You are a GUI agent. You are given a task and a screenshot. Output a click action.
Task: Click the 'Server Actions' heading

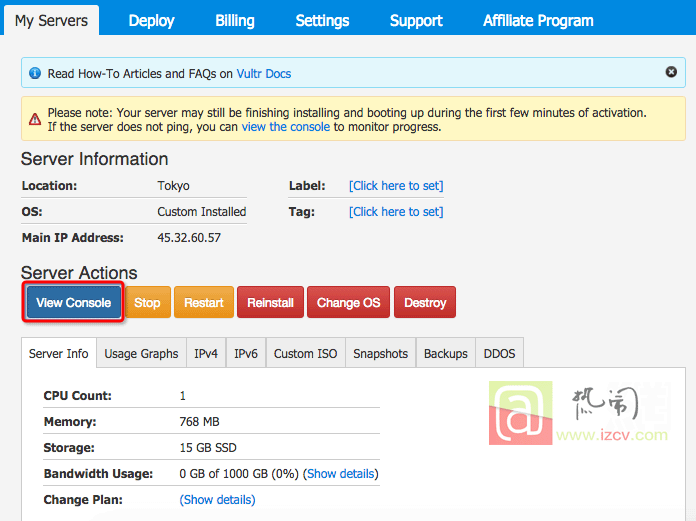point(79,272)
